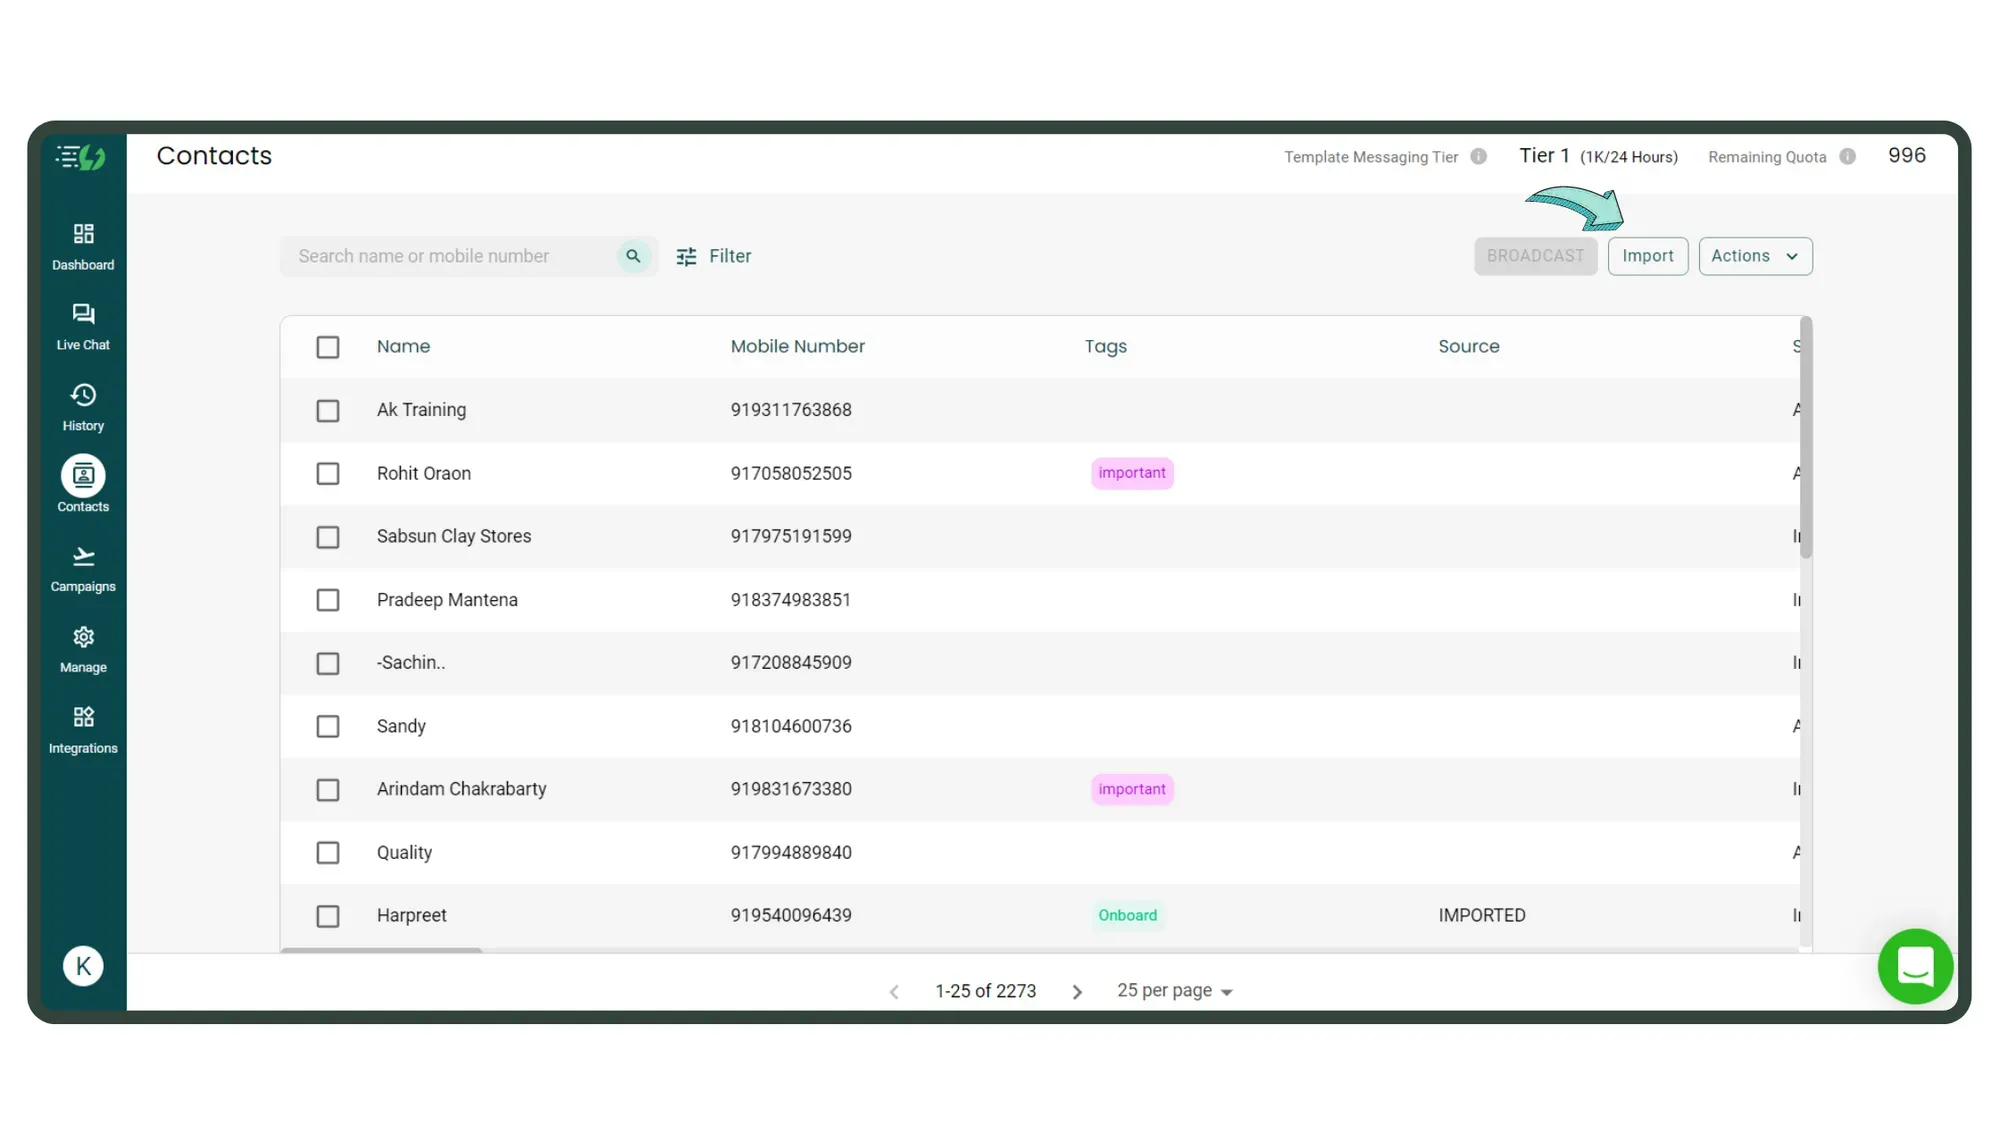Open the green chat support bubble
The height and width of the screenshot is (1125, 2000).
pyautogui.click(x=1914, y=966)
